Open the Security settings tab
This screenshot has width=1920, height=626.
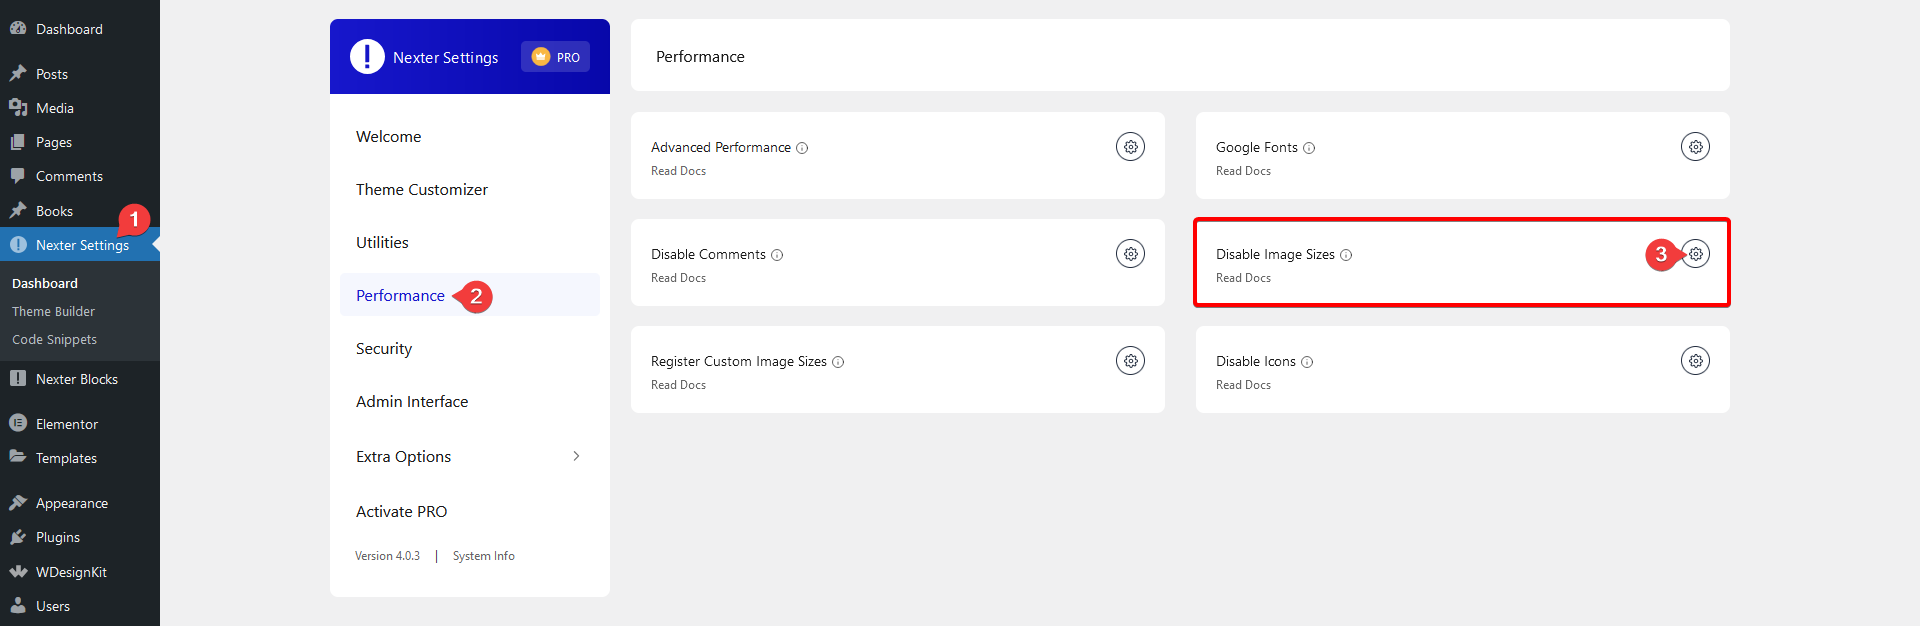(470, 348)
